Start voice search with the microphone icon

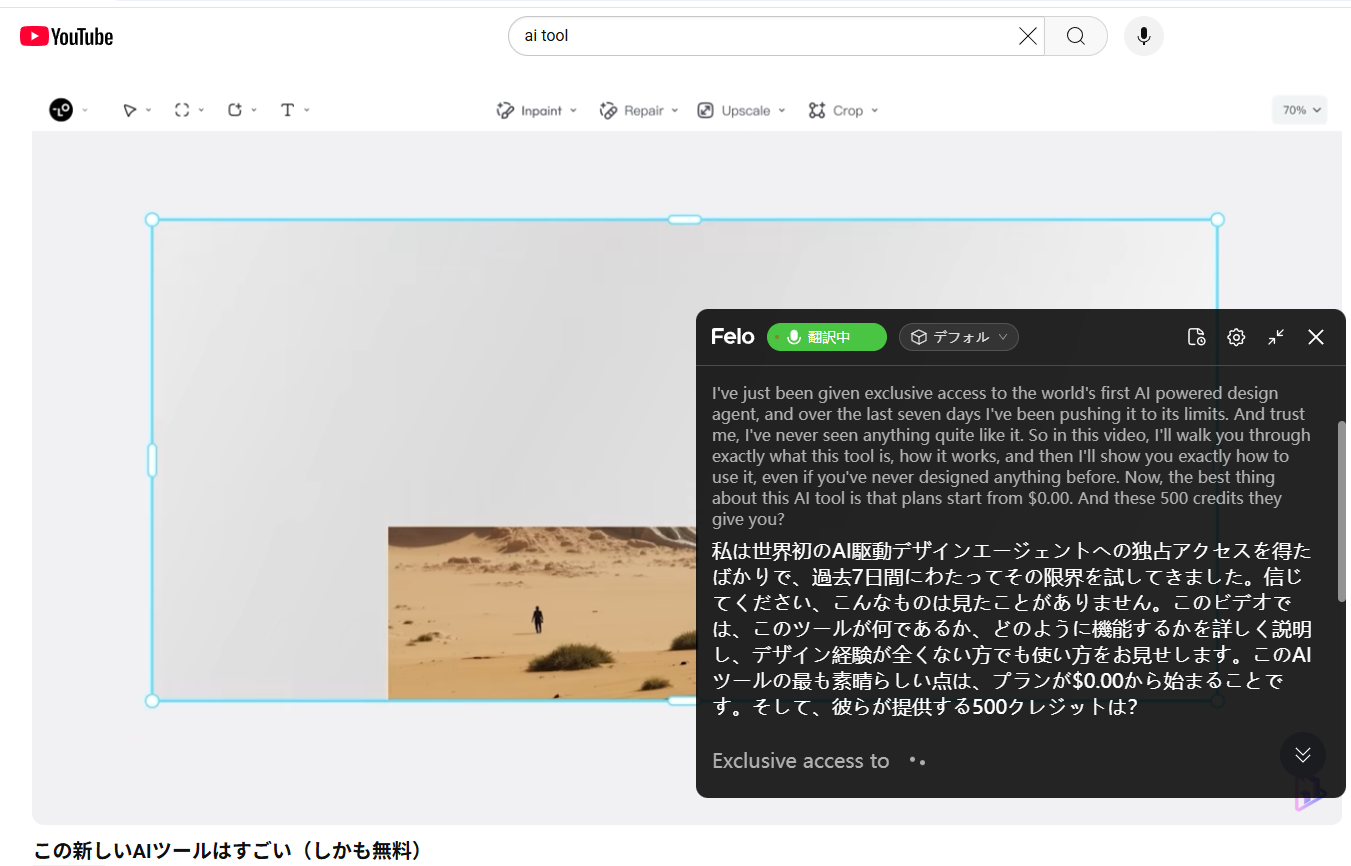coord(1143,36)
